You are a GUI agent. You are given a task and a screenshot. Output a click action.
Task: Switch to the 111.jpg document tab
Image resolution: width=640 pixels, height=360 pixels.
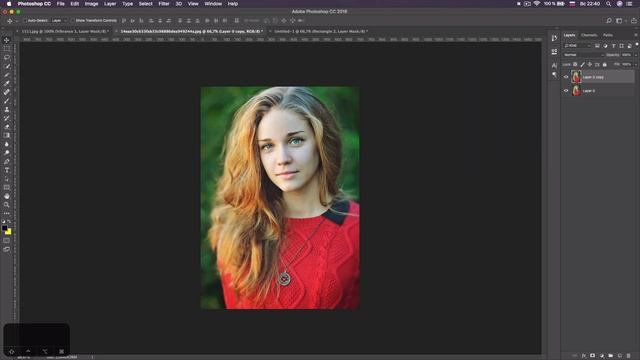[64, 31]
